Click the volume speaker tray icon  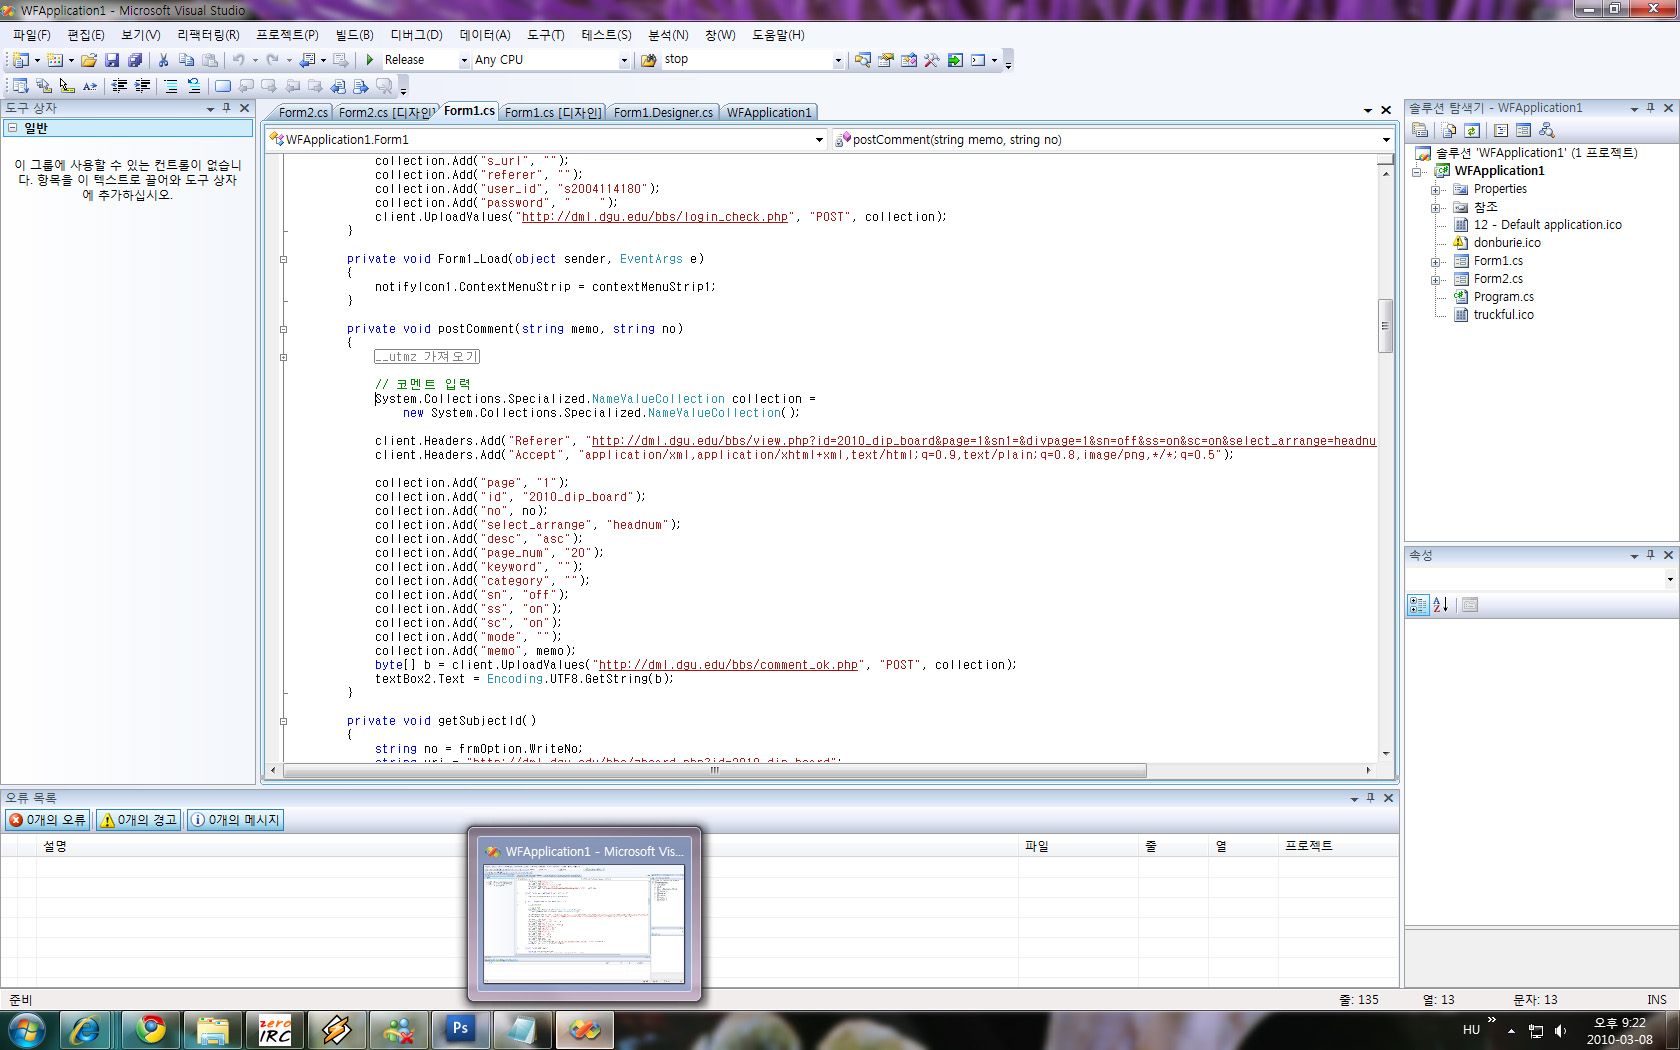1561,1031
